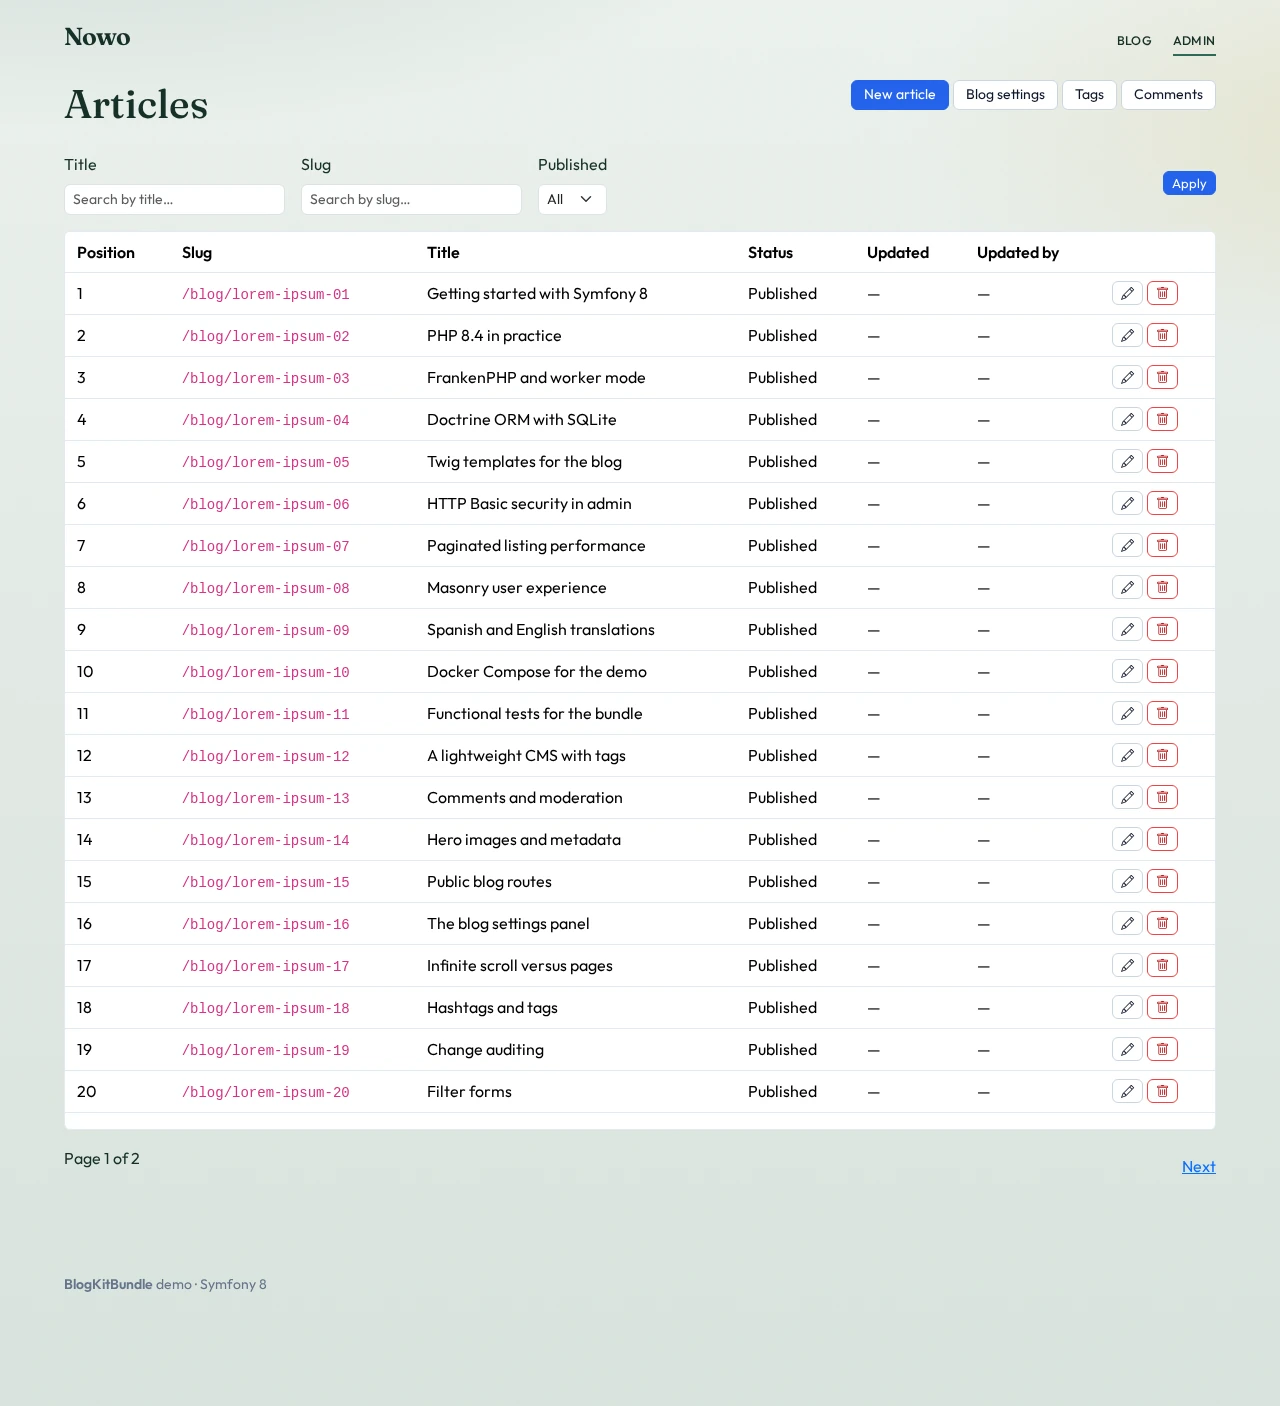
Task: Edit the "Hero images and metadata" article
Action: pyautogui.click(x=1127, y=839)
